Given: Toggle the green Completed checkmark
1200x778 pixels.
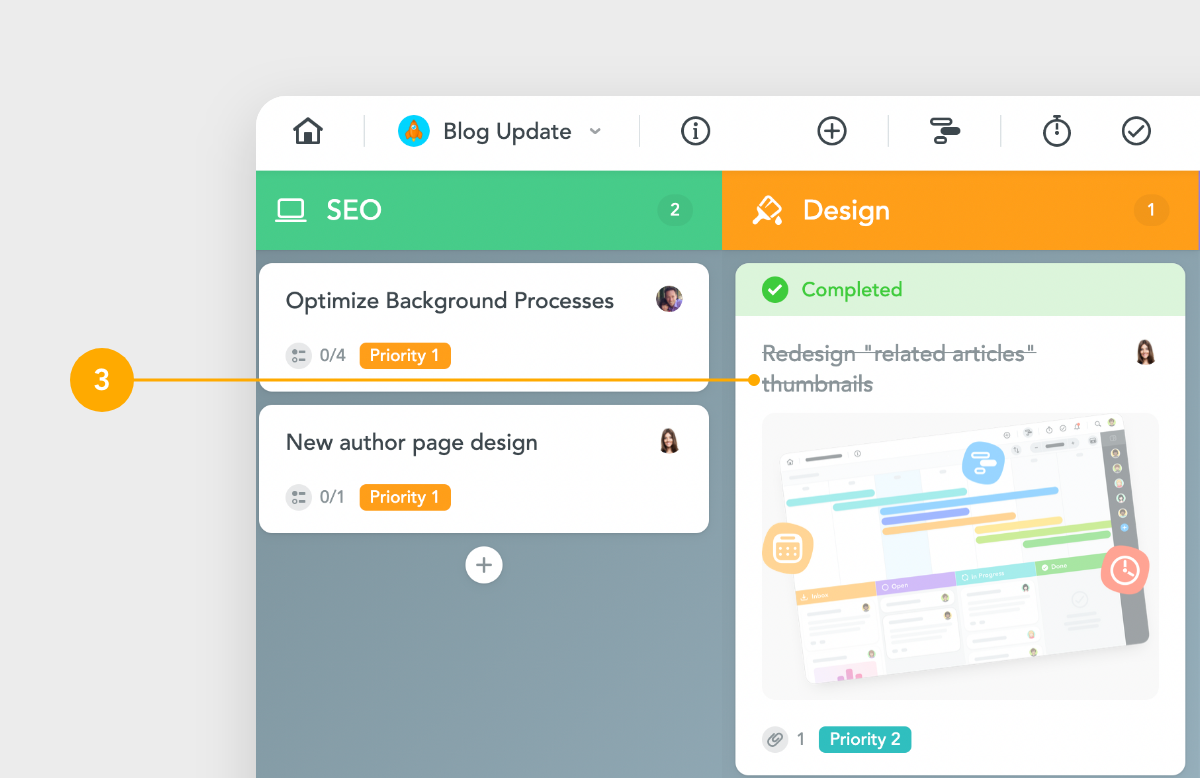Looking at the screenshot, I should coord(774,290).
